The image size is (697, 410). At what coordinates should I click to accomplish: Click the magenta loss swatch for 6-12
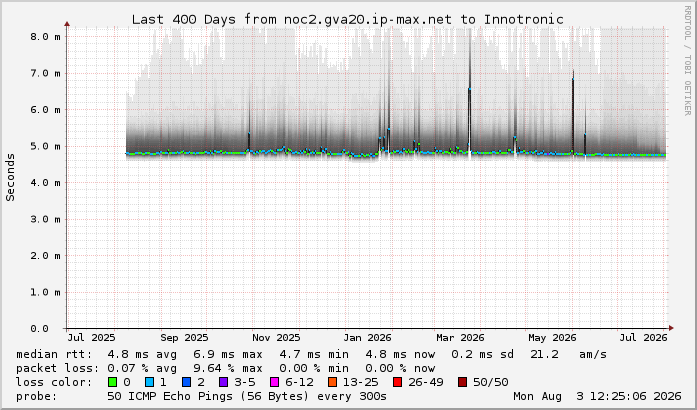tap(275, 382)
